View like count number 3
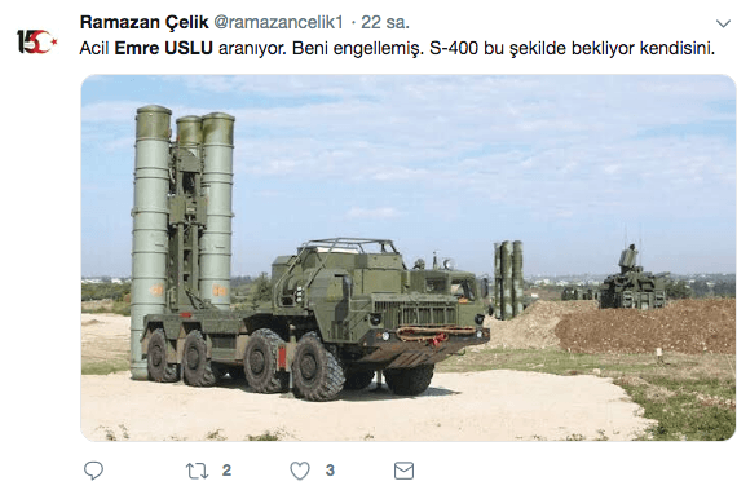The image size is (750, 490). click(x=330, y=471)
